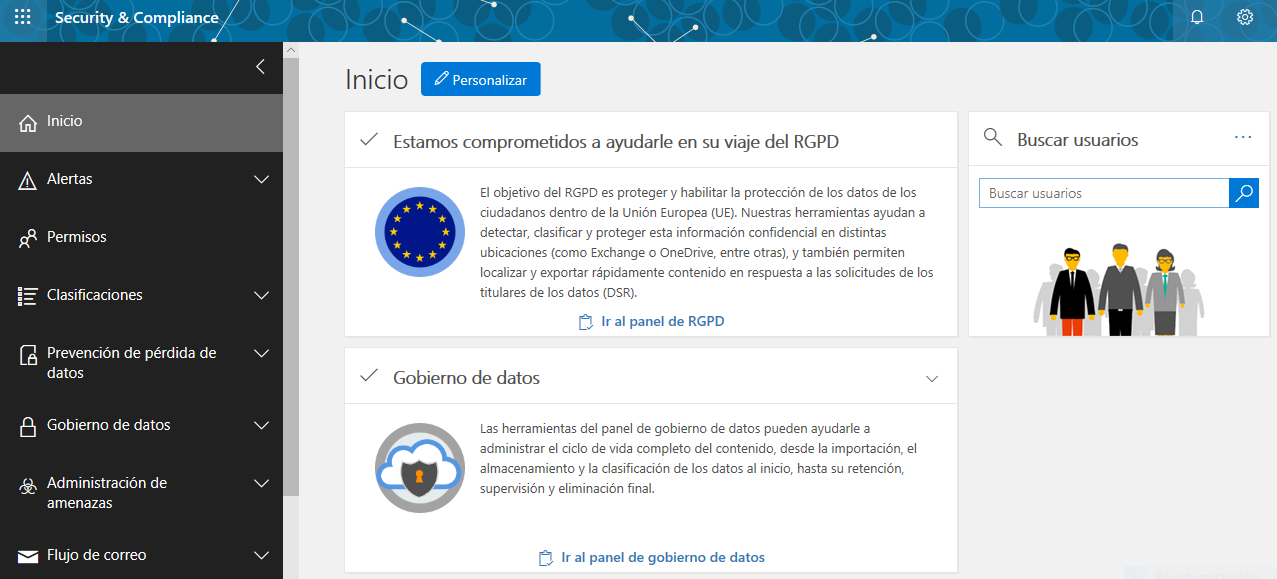
Task: Toggle the checkmark on the RGPD card
Action: click(x=369, y=140)
